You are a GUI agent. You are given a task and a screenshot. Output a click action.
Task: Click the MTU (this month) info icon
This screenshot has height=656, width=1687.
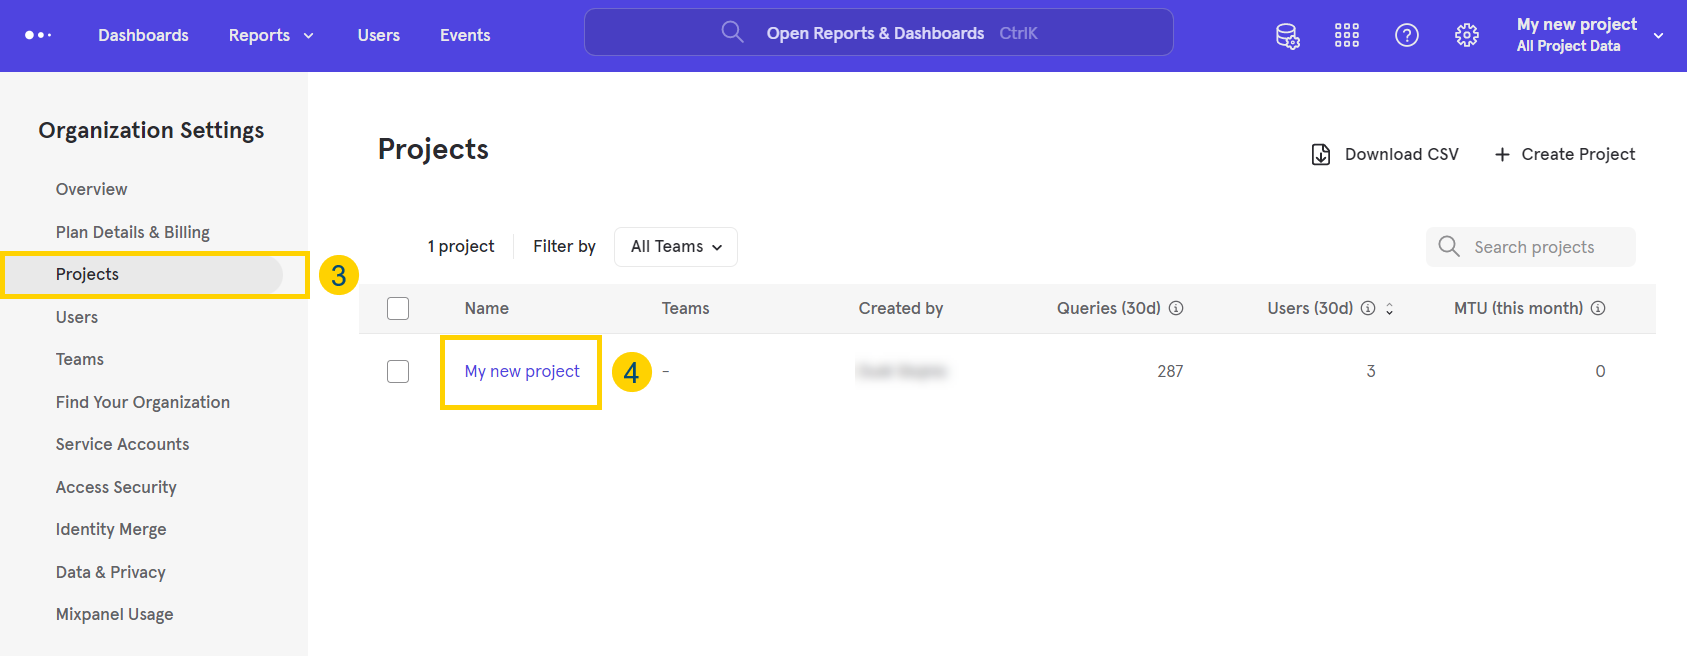[1598, 308]
